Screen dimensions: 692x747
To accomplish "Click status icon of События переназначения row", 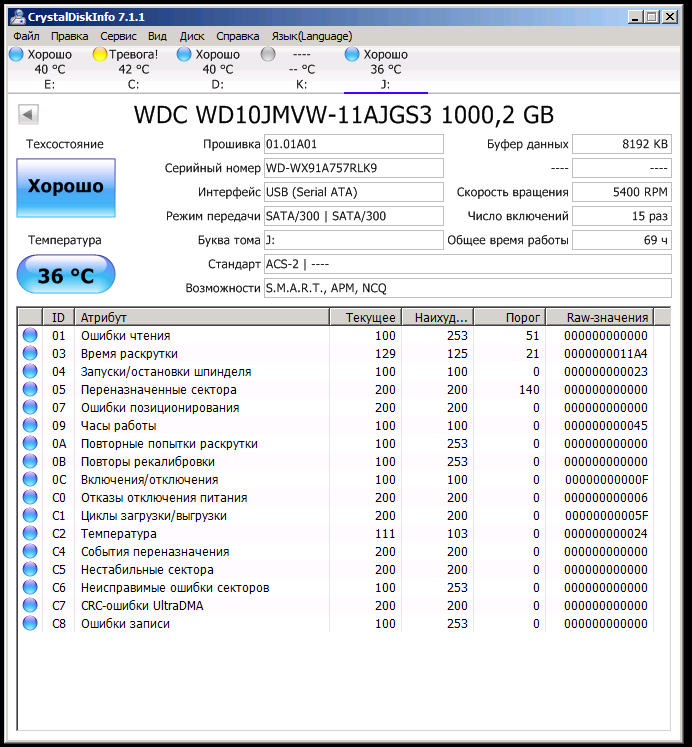I will [x=30, y=551].
